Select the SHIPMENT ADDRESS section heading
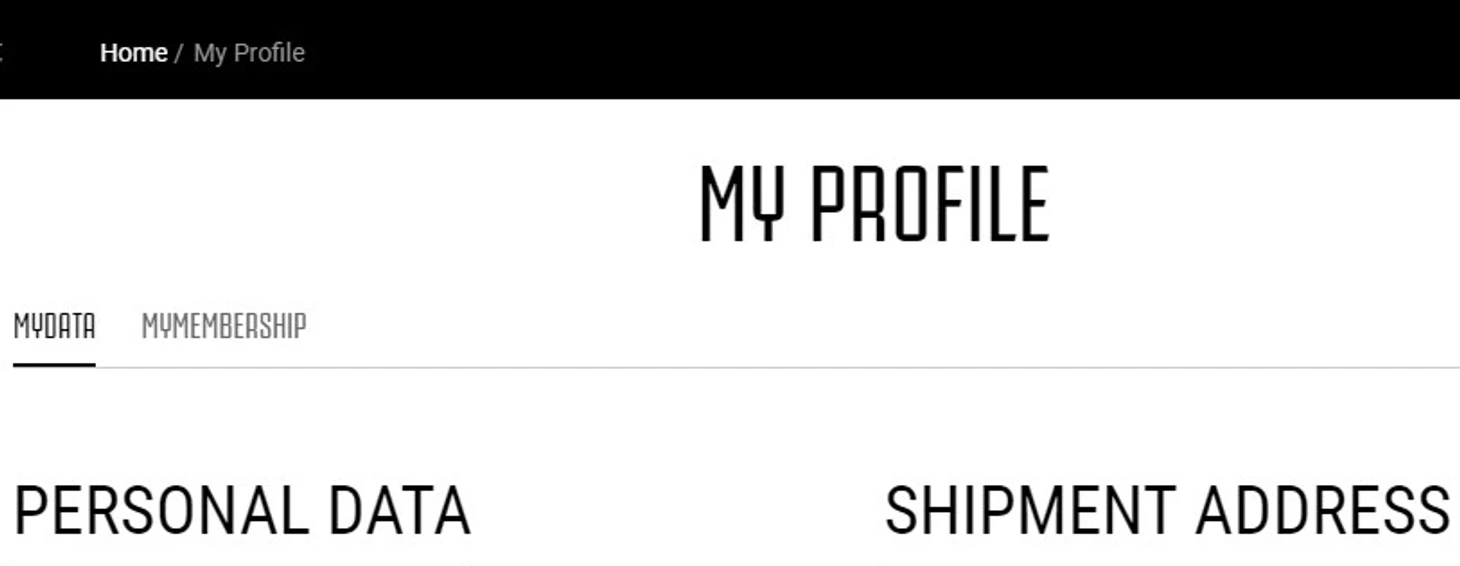This screenshot has height=566, width=1460. tap(1167, 510)
